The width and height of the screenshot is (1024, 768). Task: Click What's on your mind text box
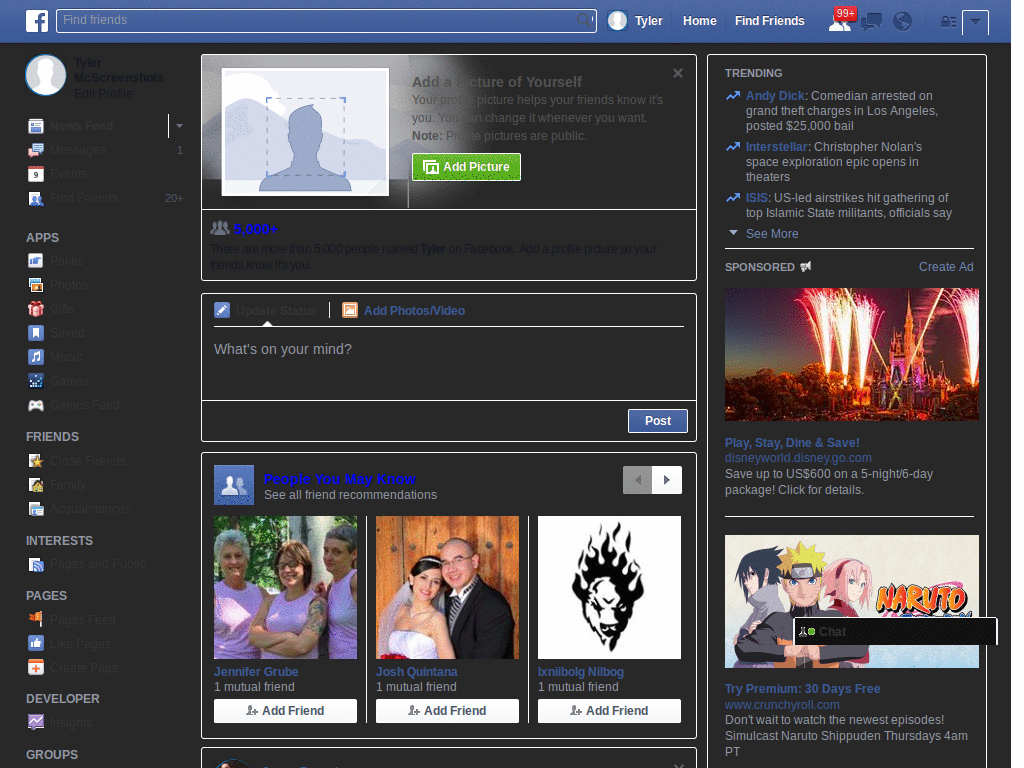(x=449, y=363)
